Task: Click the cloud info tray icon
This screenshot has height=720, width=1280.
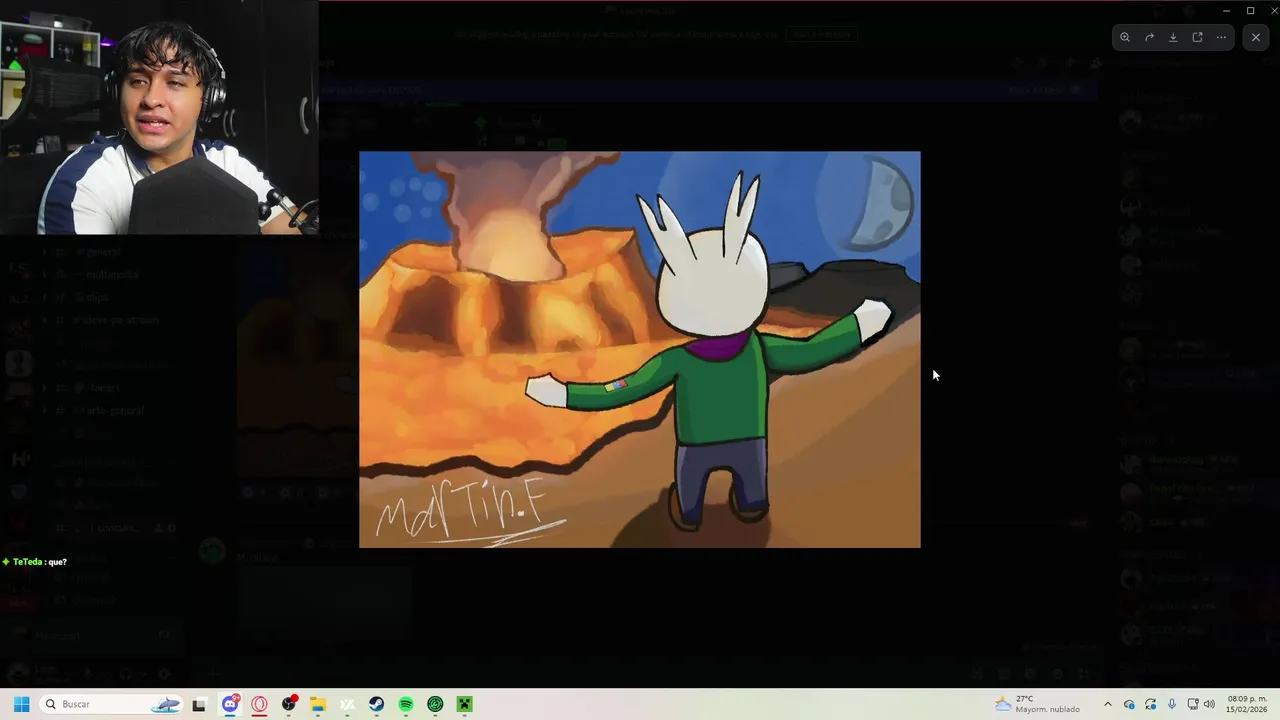Action: tap(1129, 704)
